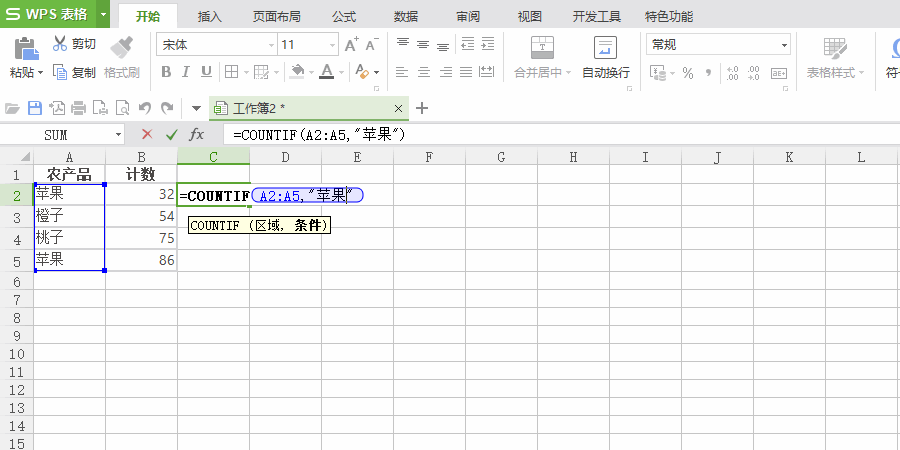Click the redo arrow
Screen dimensions: 900x450
click(x=167, y=108)
